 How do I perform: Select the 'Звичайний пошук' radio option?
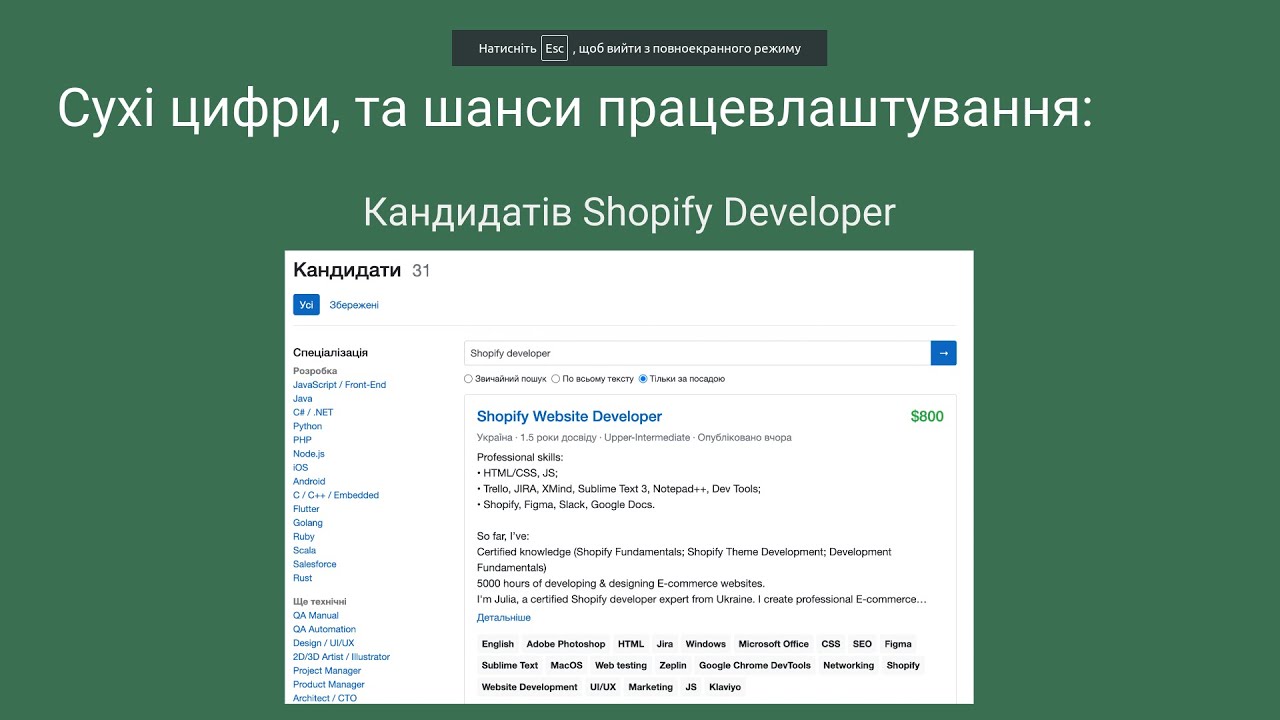coord(505,379)
